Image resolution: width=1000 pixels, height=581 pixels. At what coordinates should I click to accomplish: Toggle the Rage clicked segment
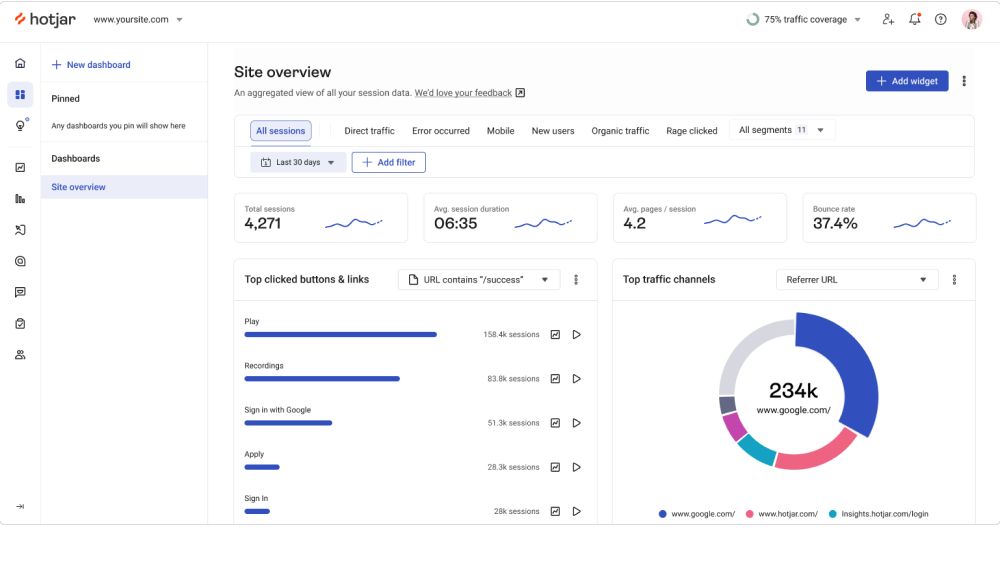pos(691,131)
